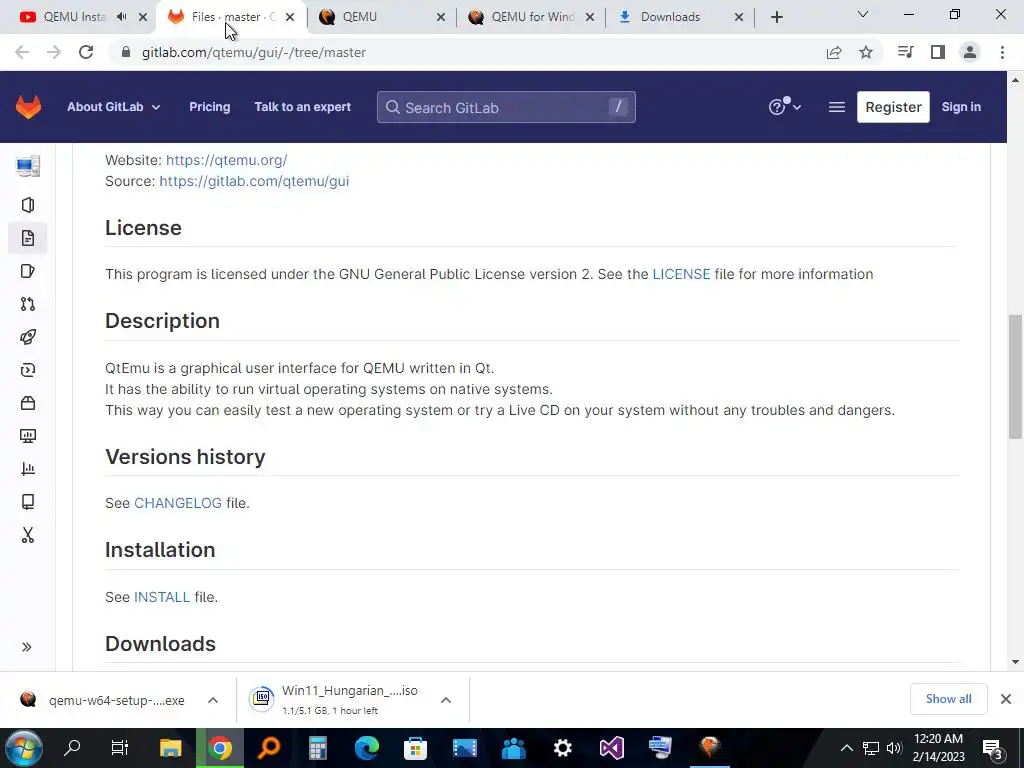Open File Explorer from taskbar
This screenshot has width=1024, height=768.
click(170, 748)
